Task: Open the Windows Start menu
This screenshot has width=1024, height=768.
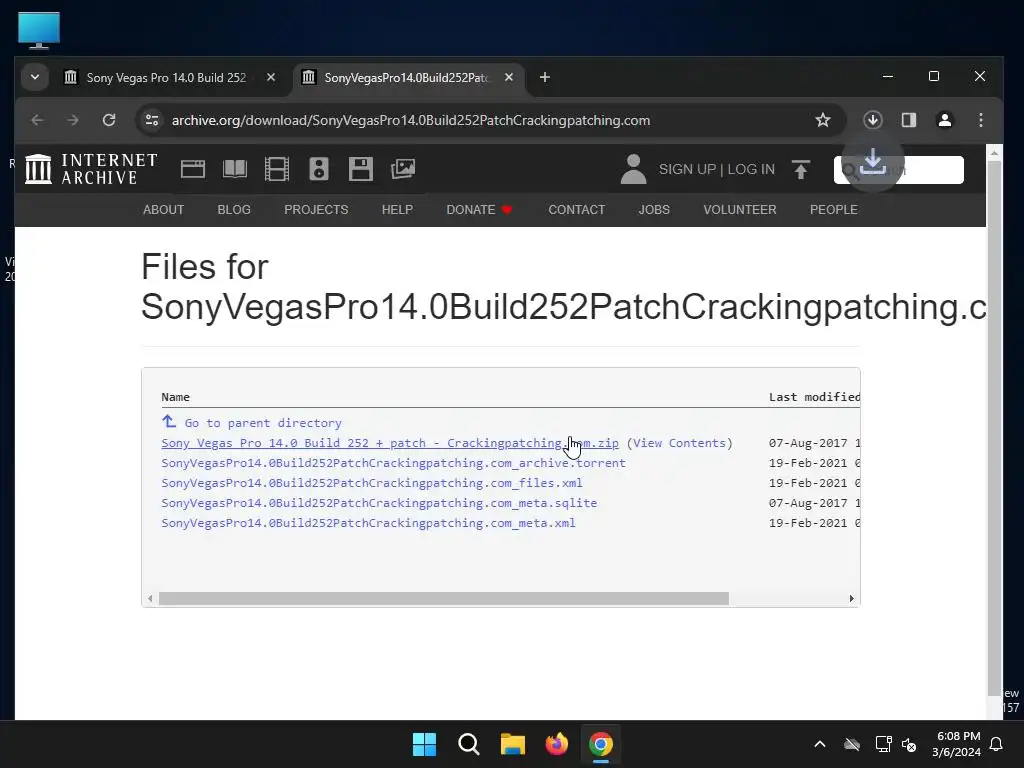Action: click(424, 744)
